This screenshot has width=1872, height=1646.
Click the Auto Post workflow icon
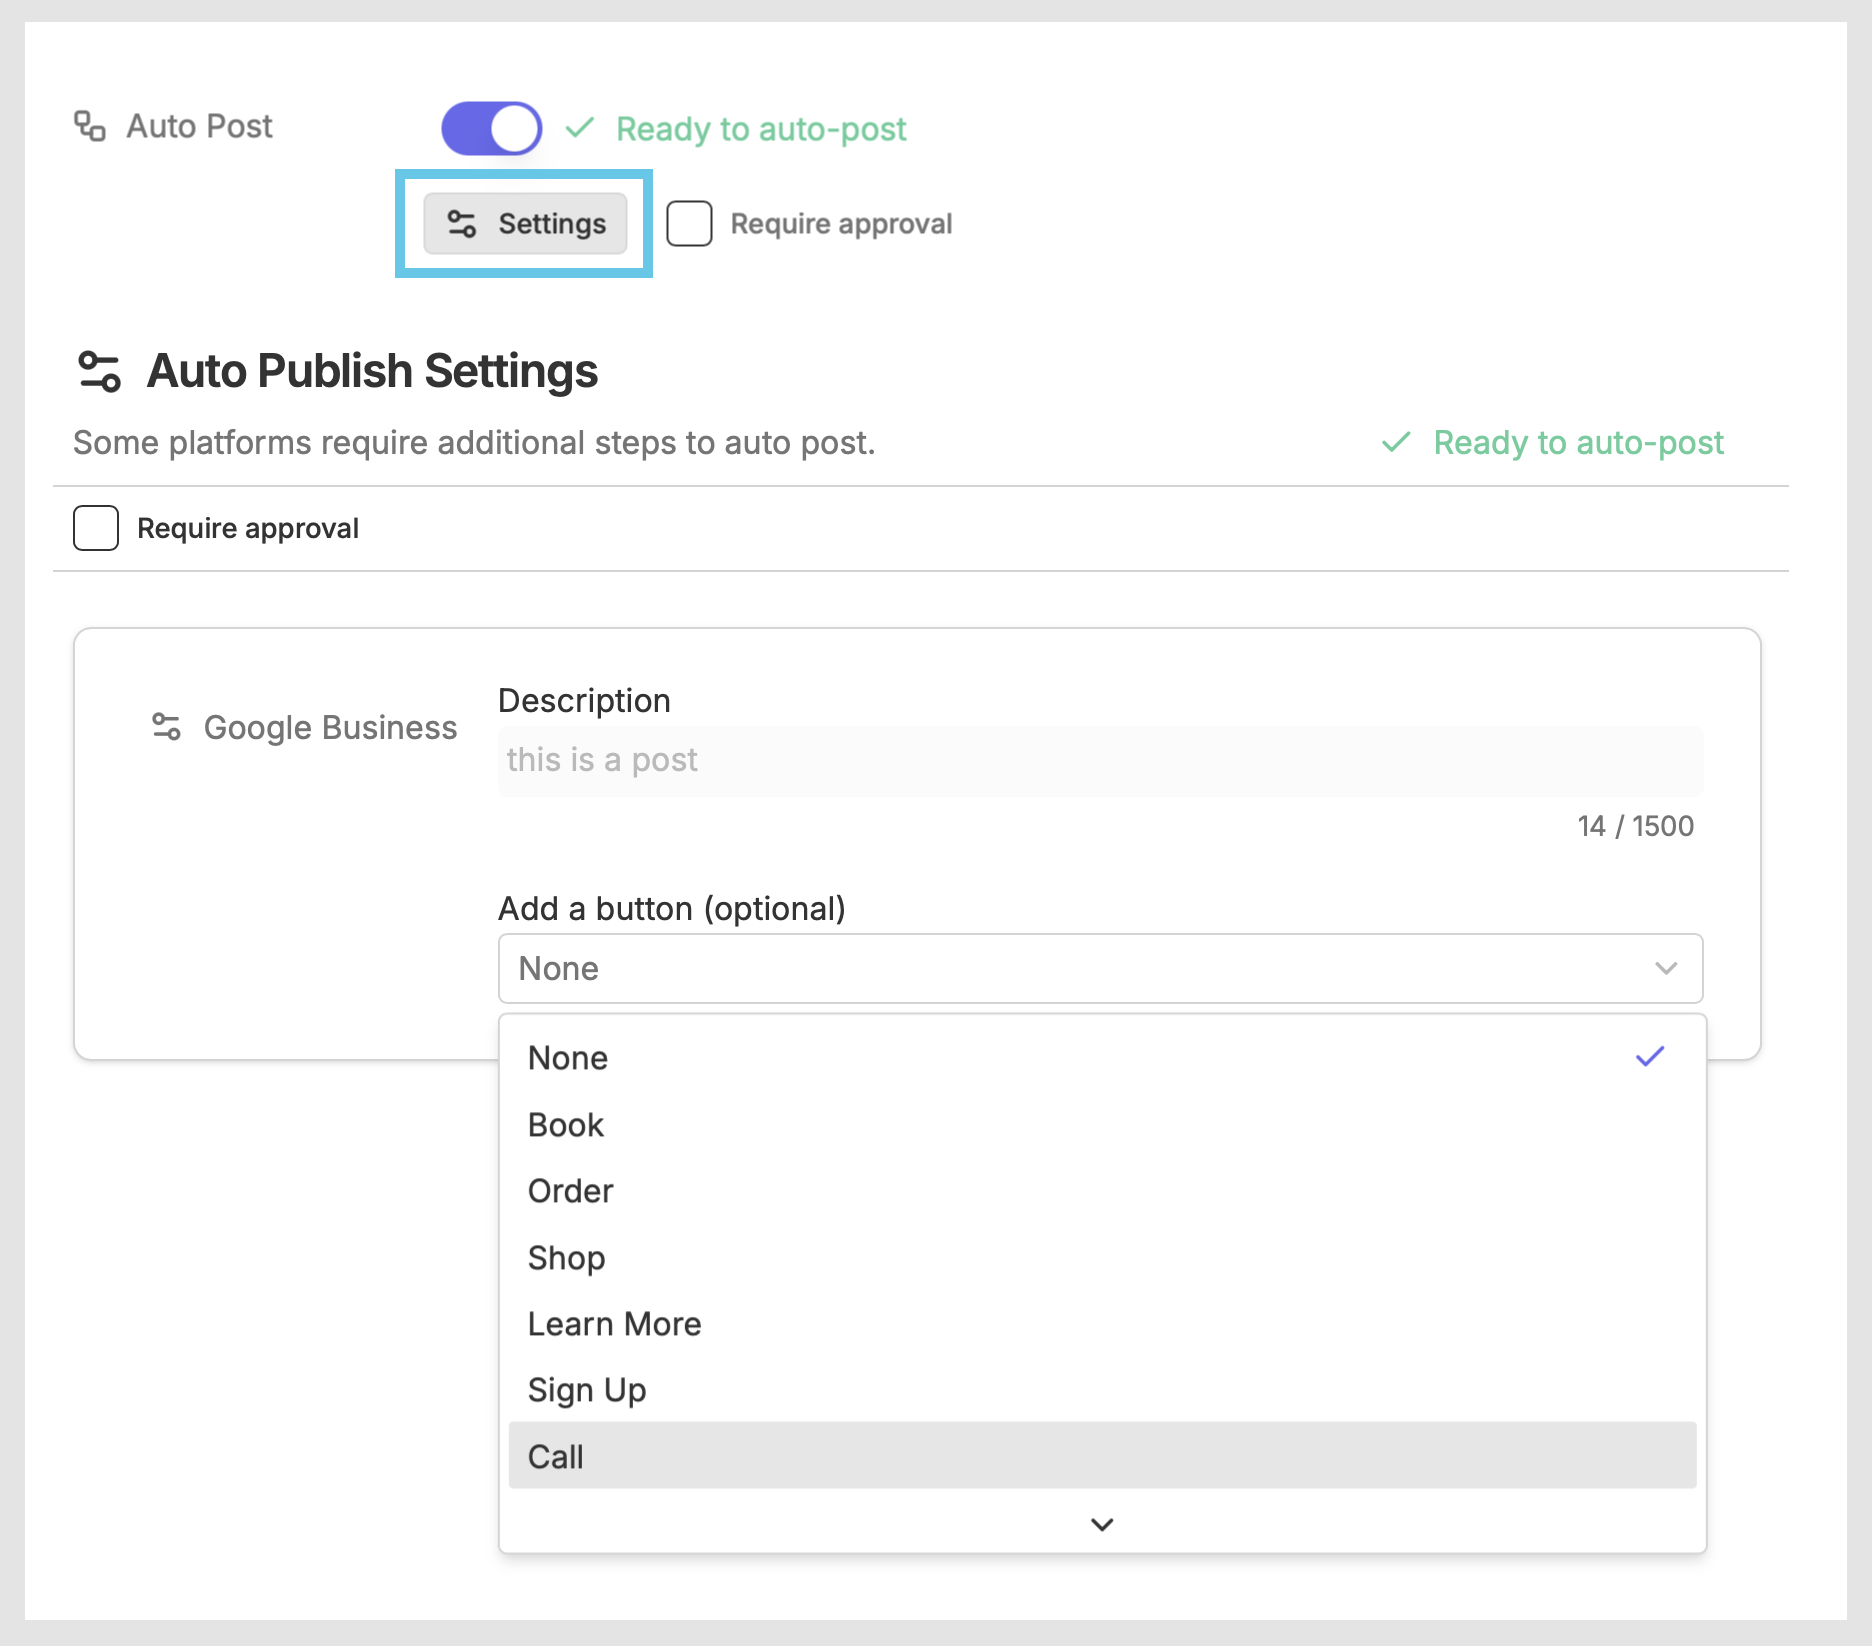click(x=90, y=126)
